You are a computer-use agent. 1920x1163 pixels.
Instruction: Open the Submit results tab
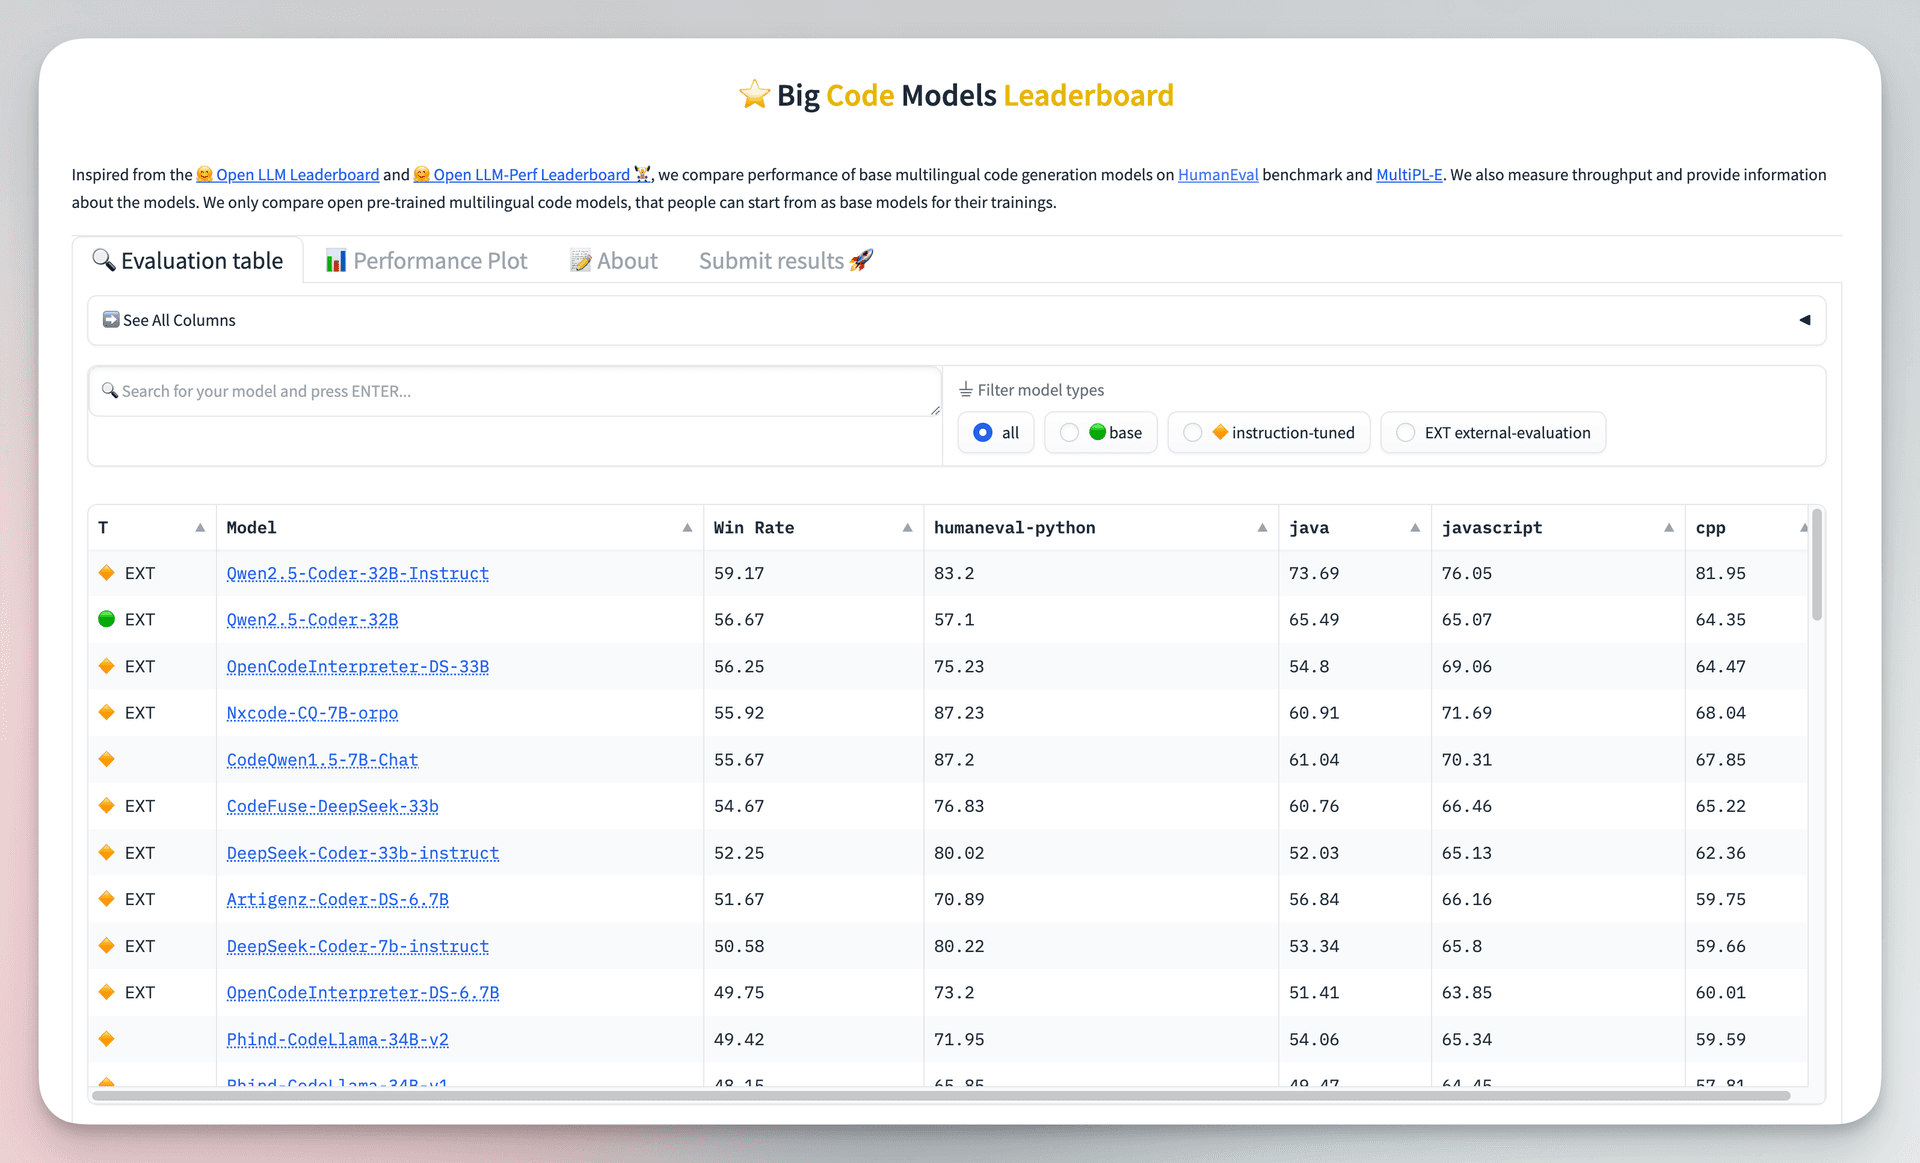(x=785, y=260)
